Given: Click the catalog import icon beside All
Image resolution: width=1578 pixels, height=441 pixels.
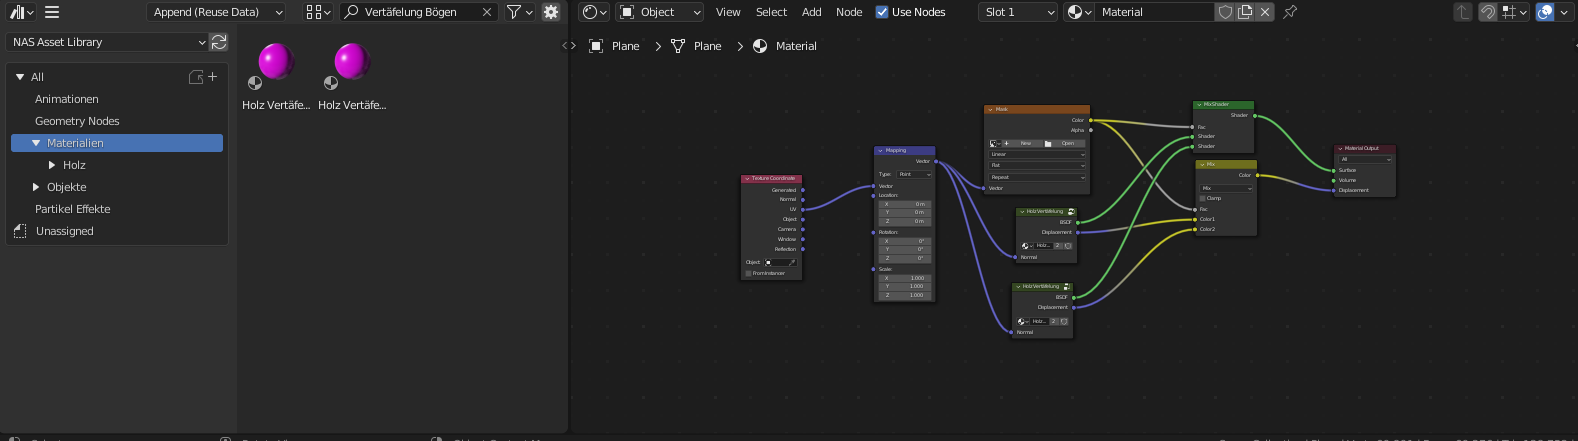Looking at the screenshot, I should coord(196,77).
